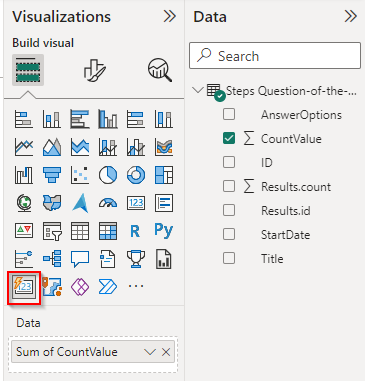Select the Azure map arrow visual
Viewport: 365px width, 381px height.
(x=80, y=203)
